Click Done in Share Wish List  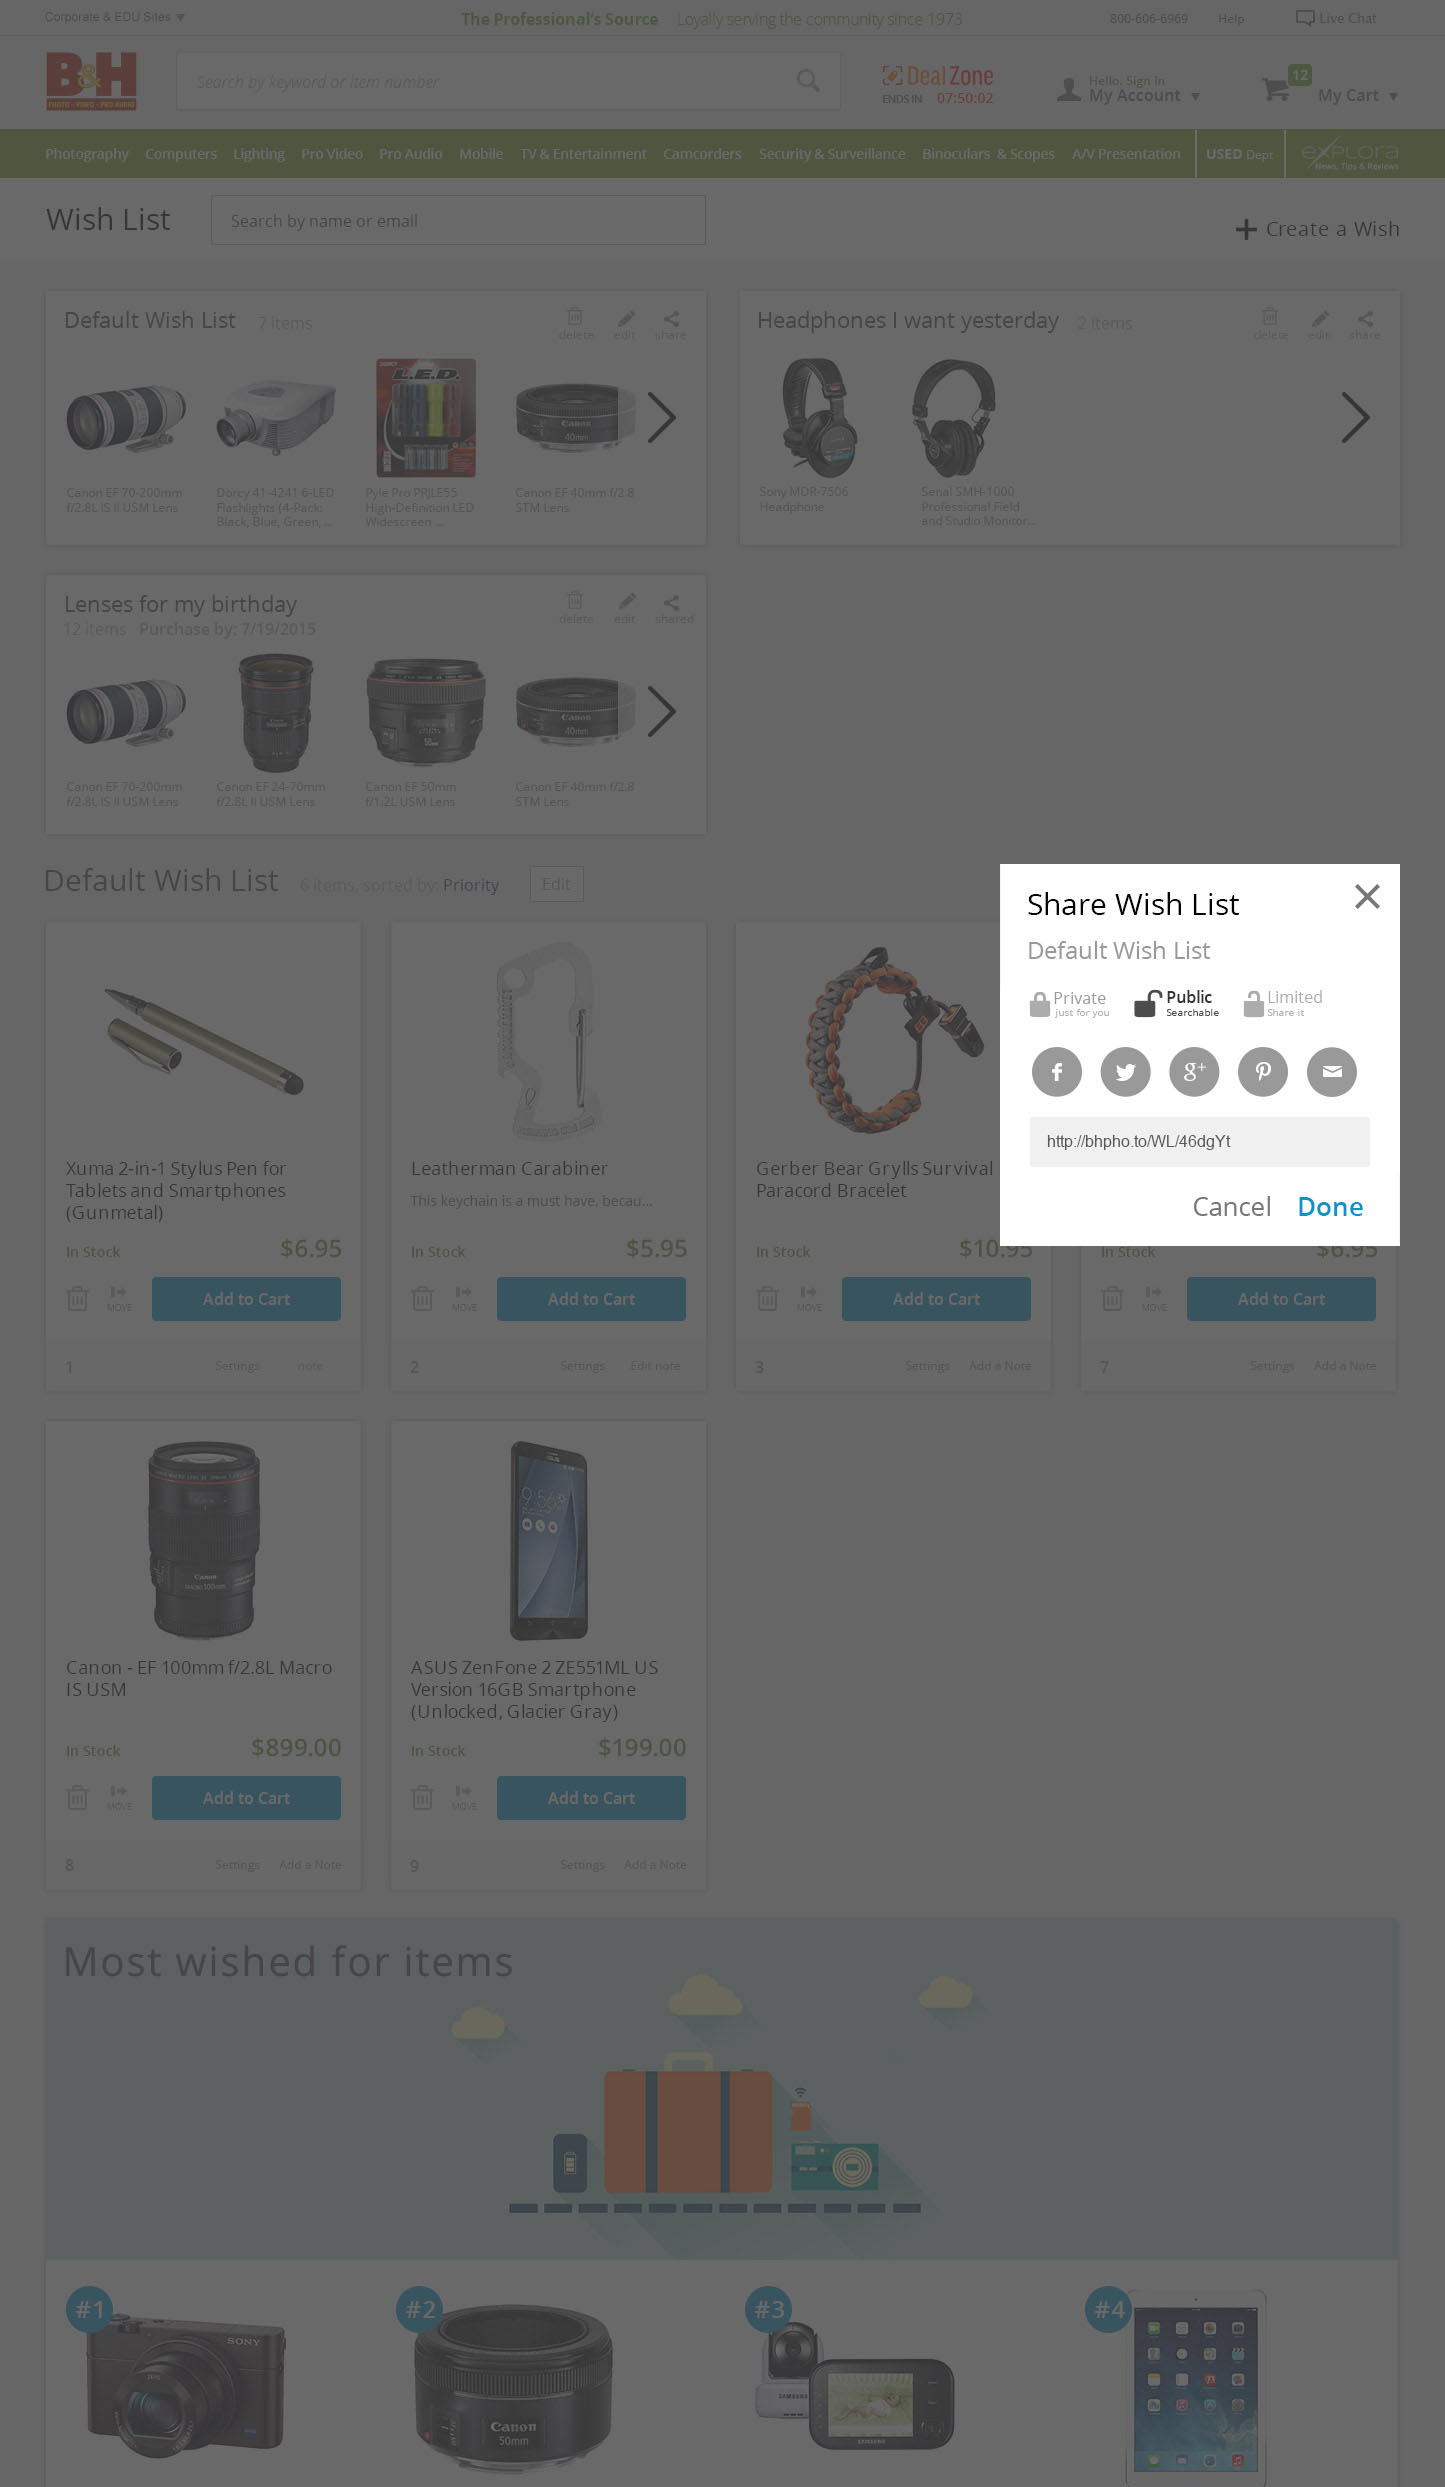(1330, 1207)
